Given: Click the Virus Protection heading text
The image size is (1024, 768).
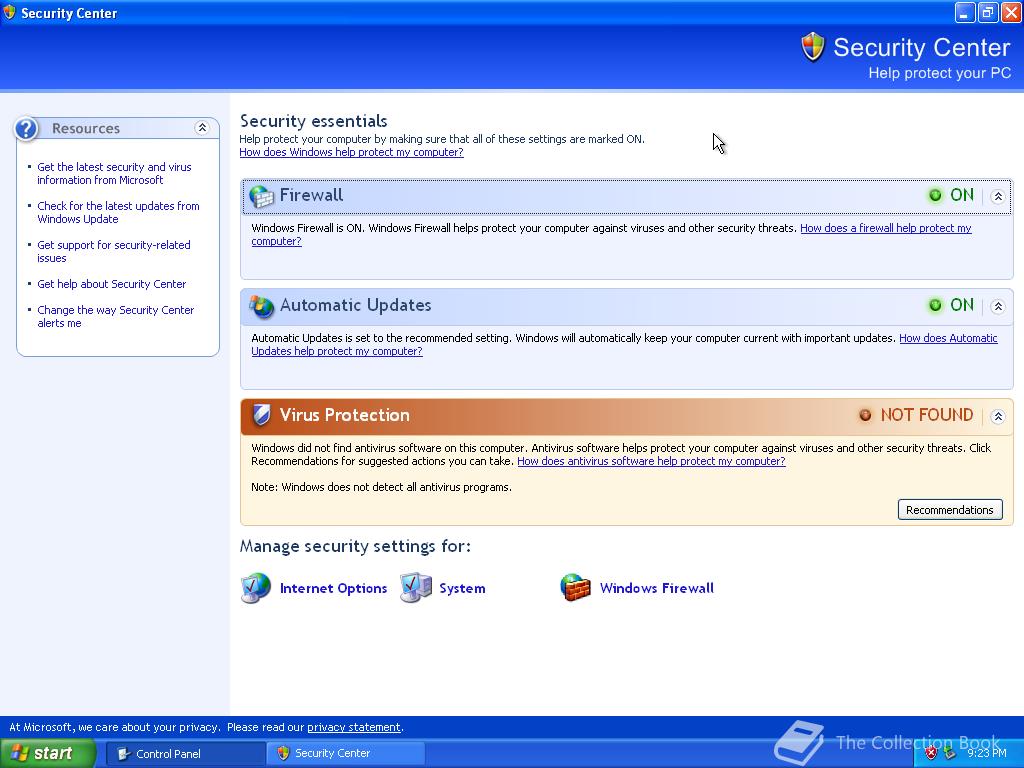Looking at the screenshot, I should 344,415.
